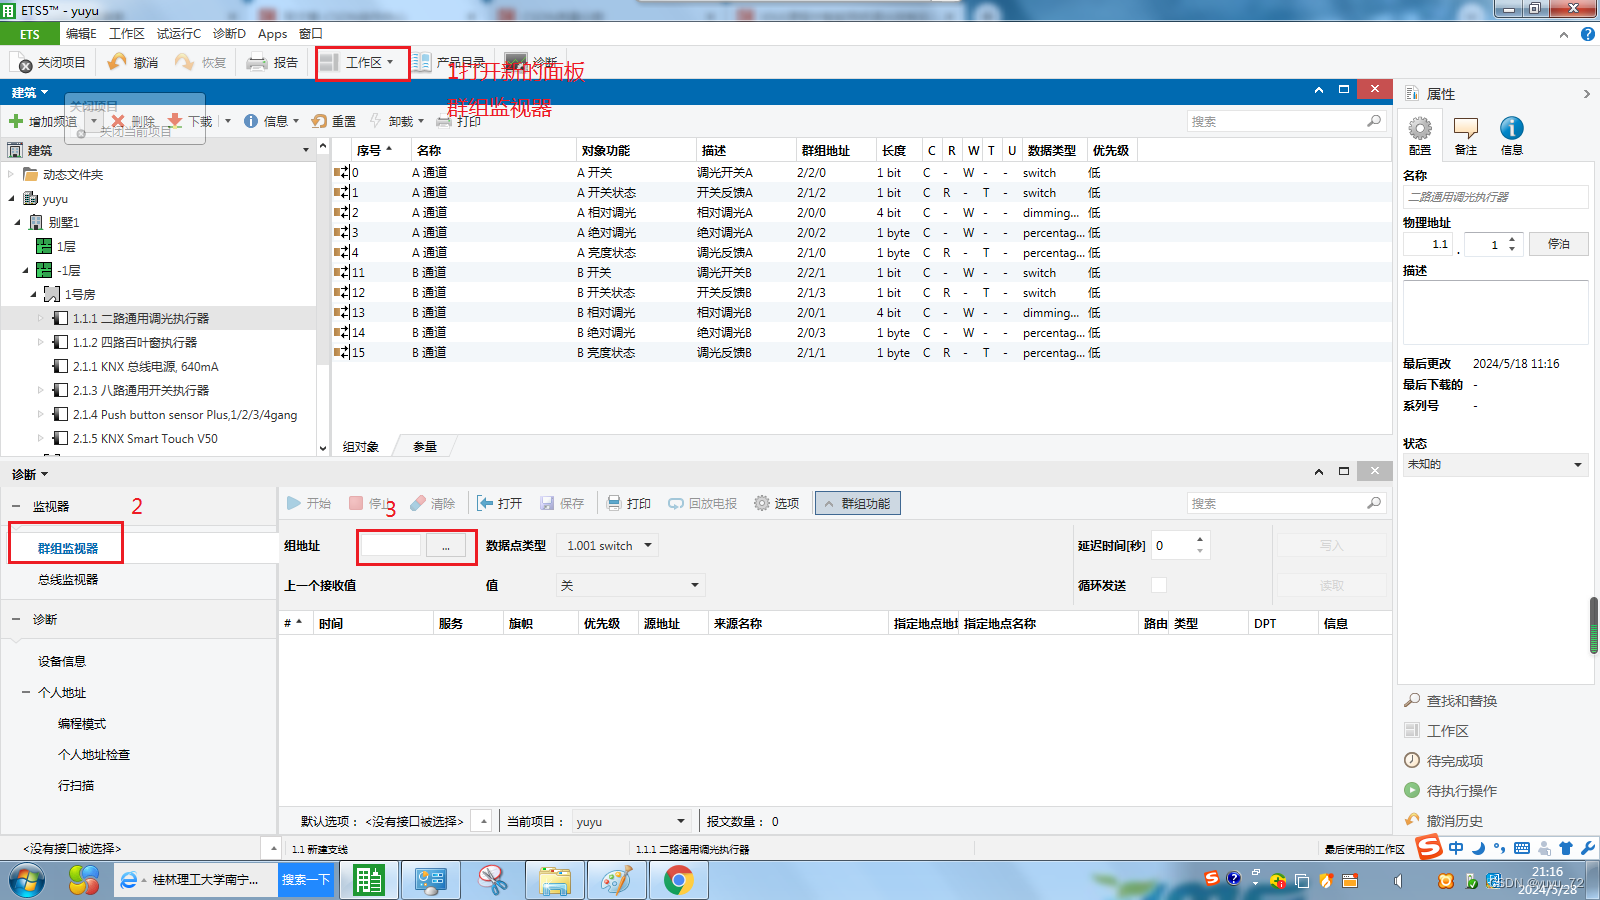
Task: Click the 重置 reset button
Action: click(x=334, y=121)
